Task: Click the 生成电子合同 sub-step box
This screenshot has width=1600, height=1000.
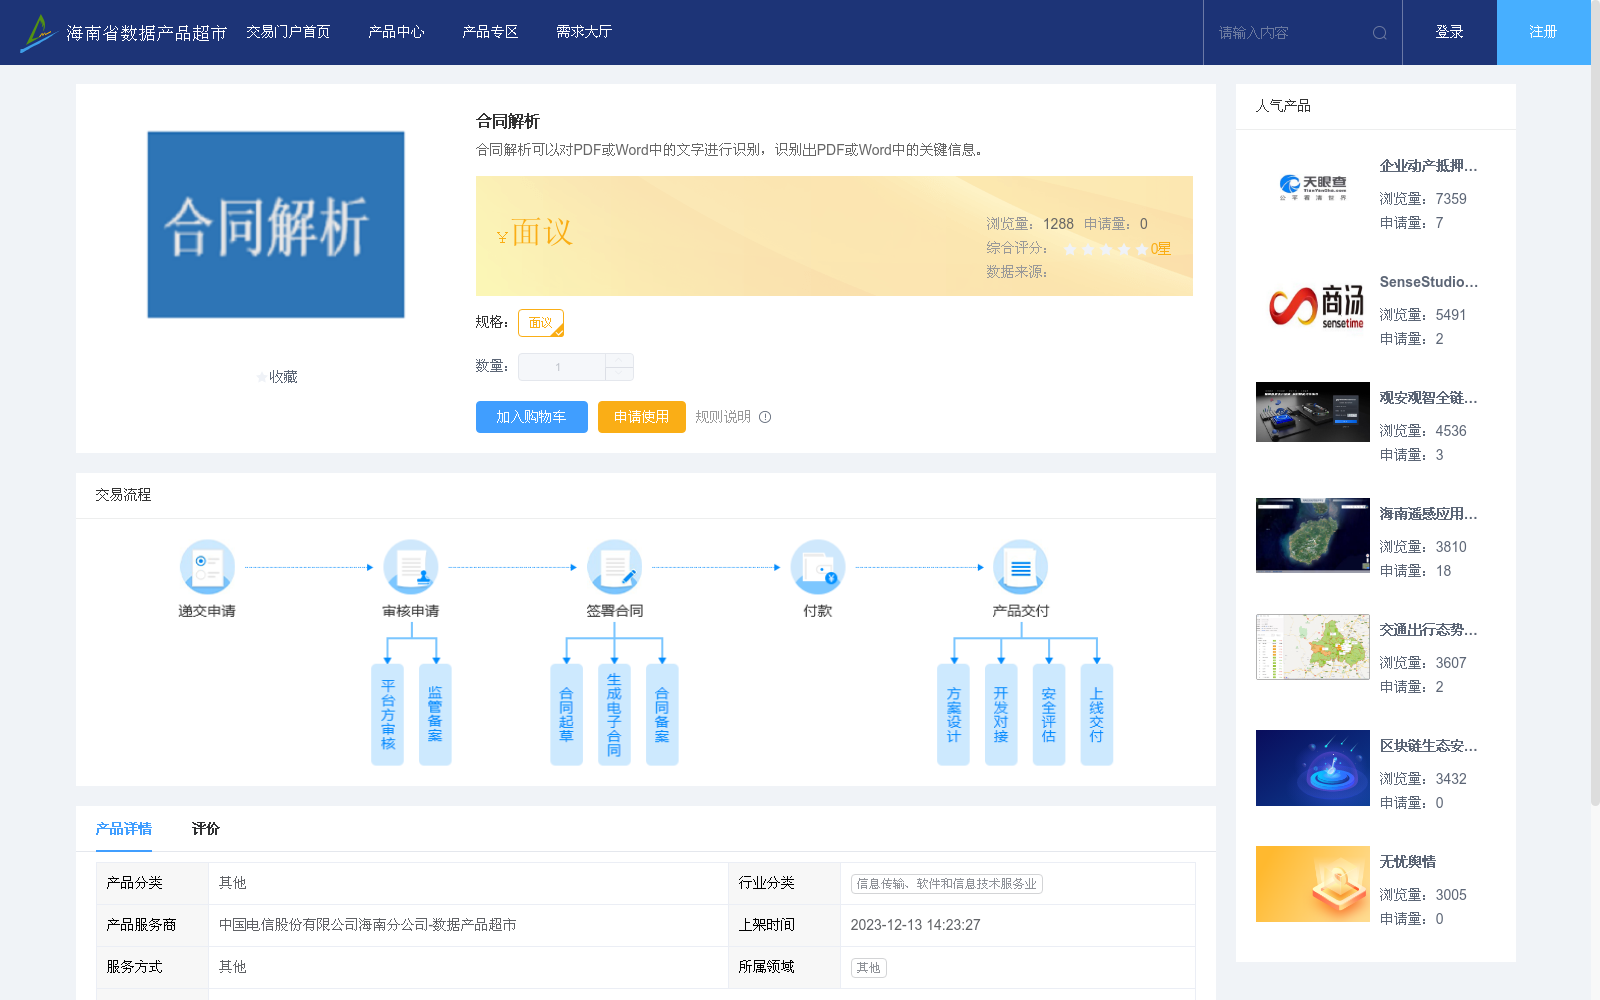Action: coord(614,715)
